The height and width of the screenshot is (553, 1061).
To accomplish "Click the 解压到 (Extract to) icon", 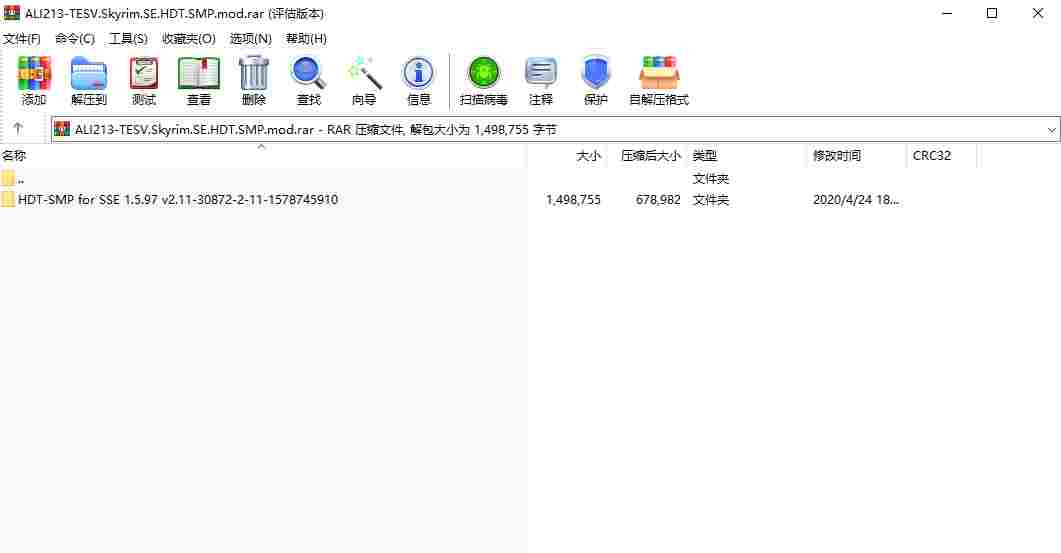I will coord(89,73).
